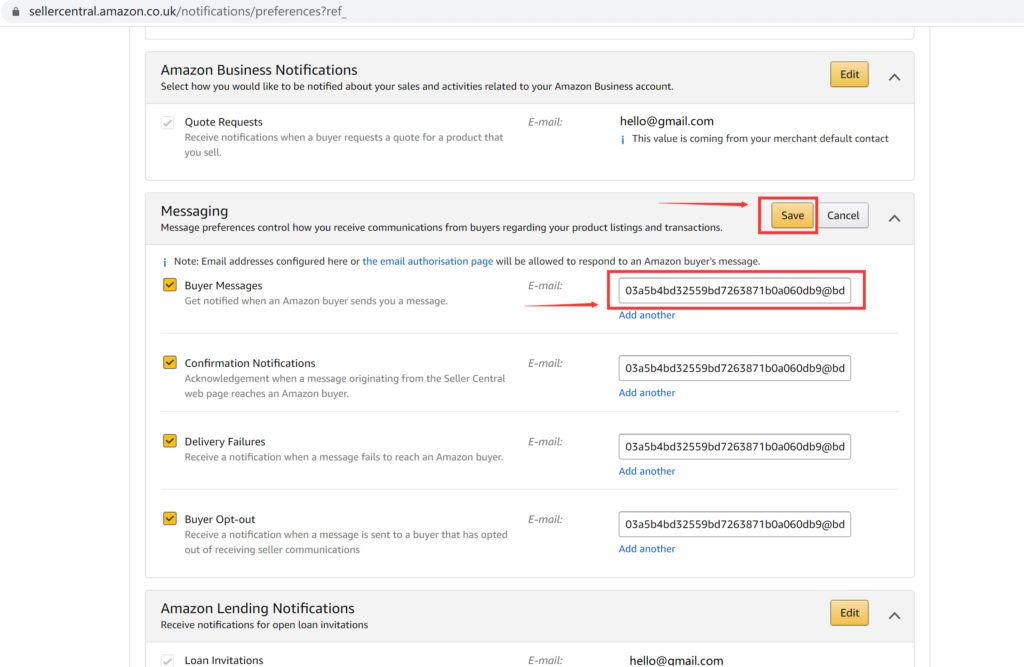This screenshot has height=667, width=1024.
Task: Click the Buyer Opt-out label
Action: pyautogui.click(x=220, y=519)
